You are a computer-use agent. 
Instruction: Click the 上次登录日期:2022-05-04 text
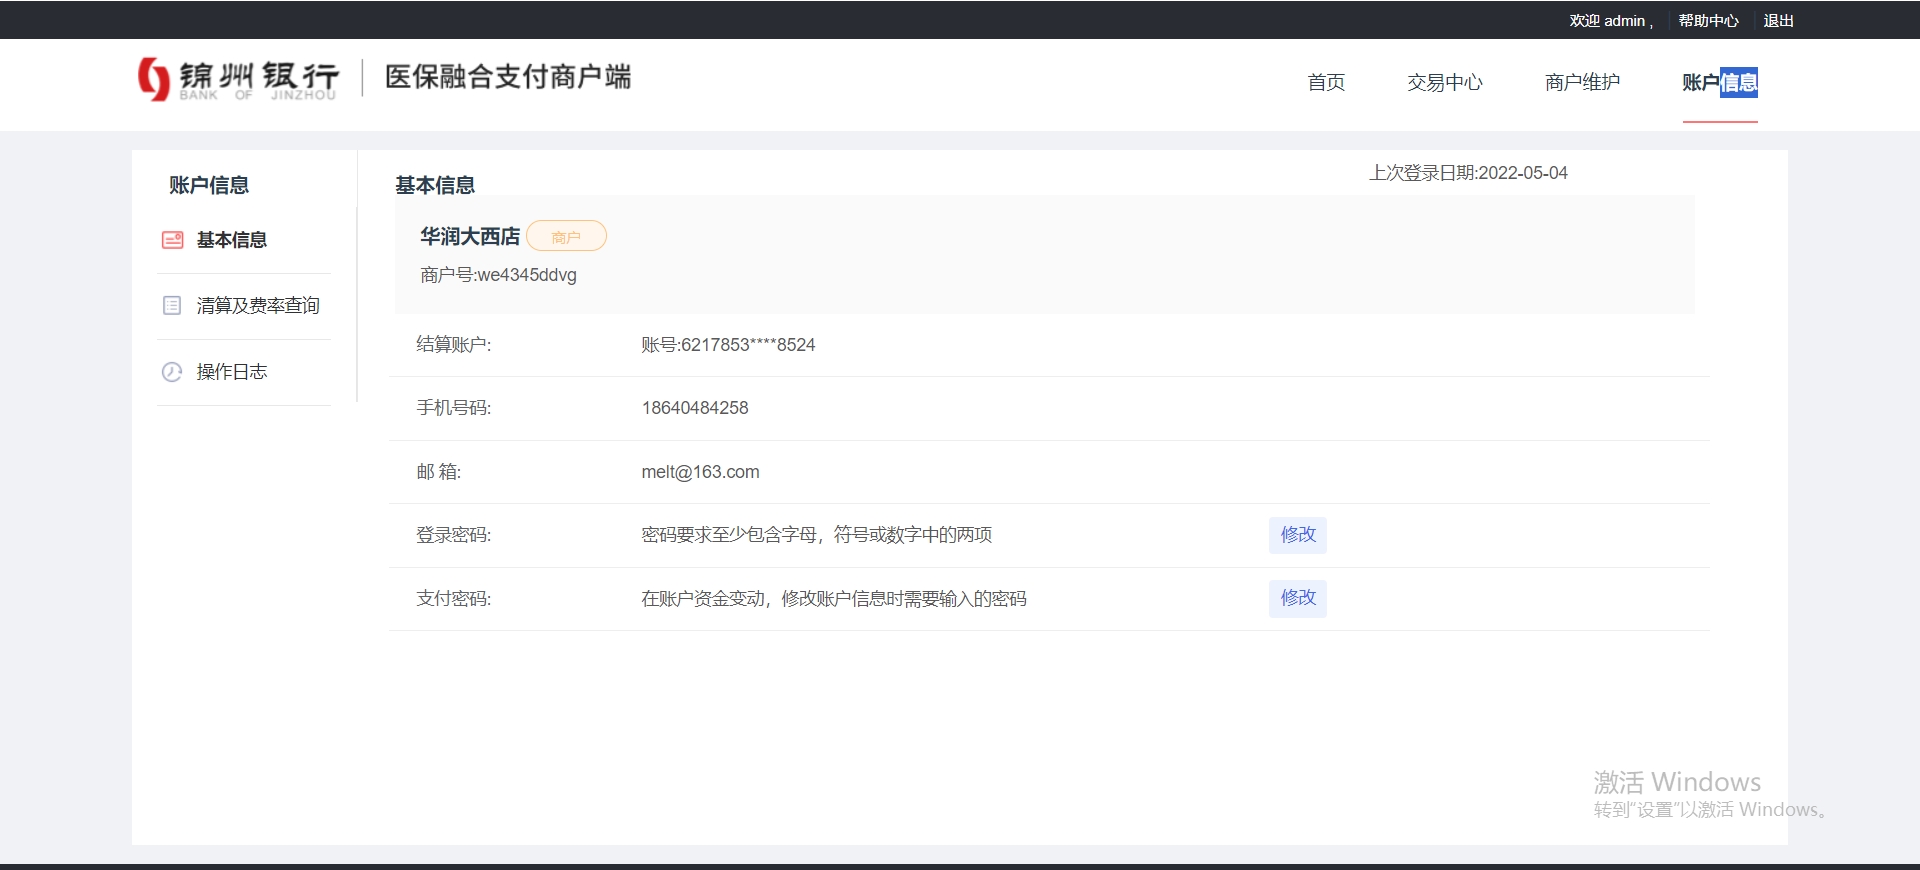tap(1468, 173)
